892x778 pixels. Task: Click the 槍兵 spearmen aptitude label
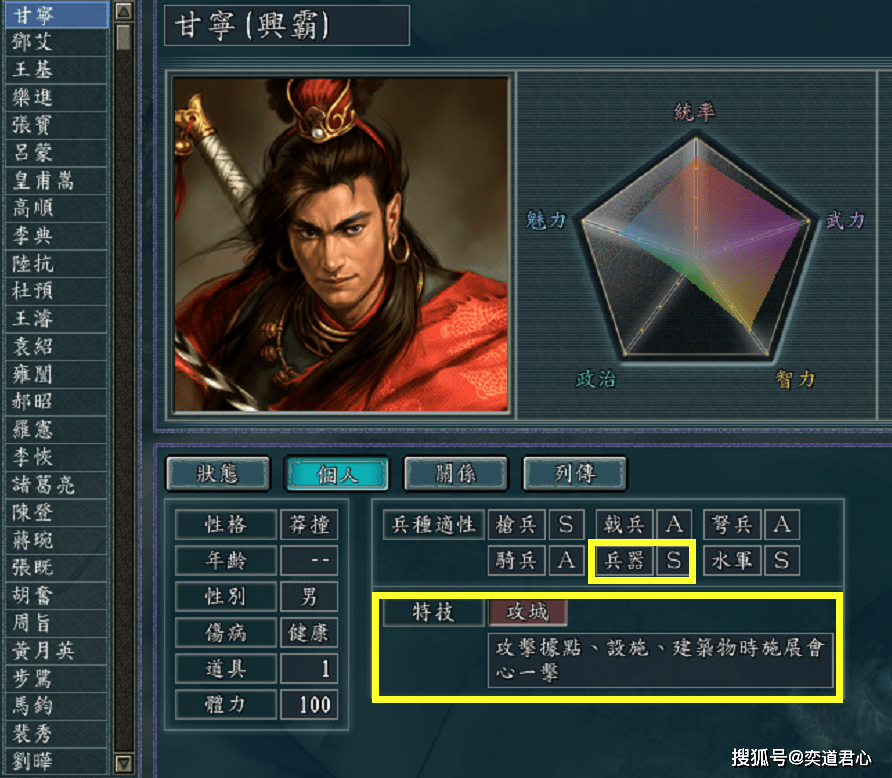(517, 524)
